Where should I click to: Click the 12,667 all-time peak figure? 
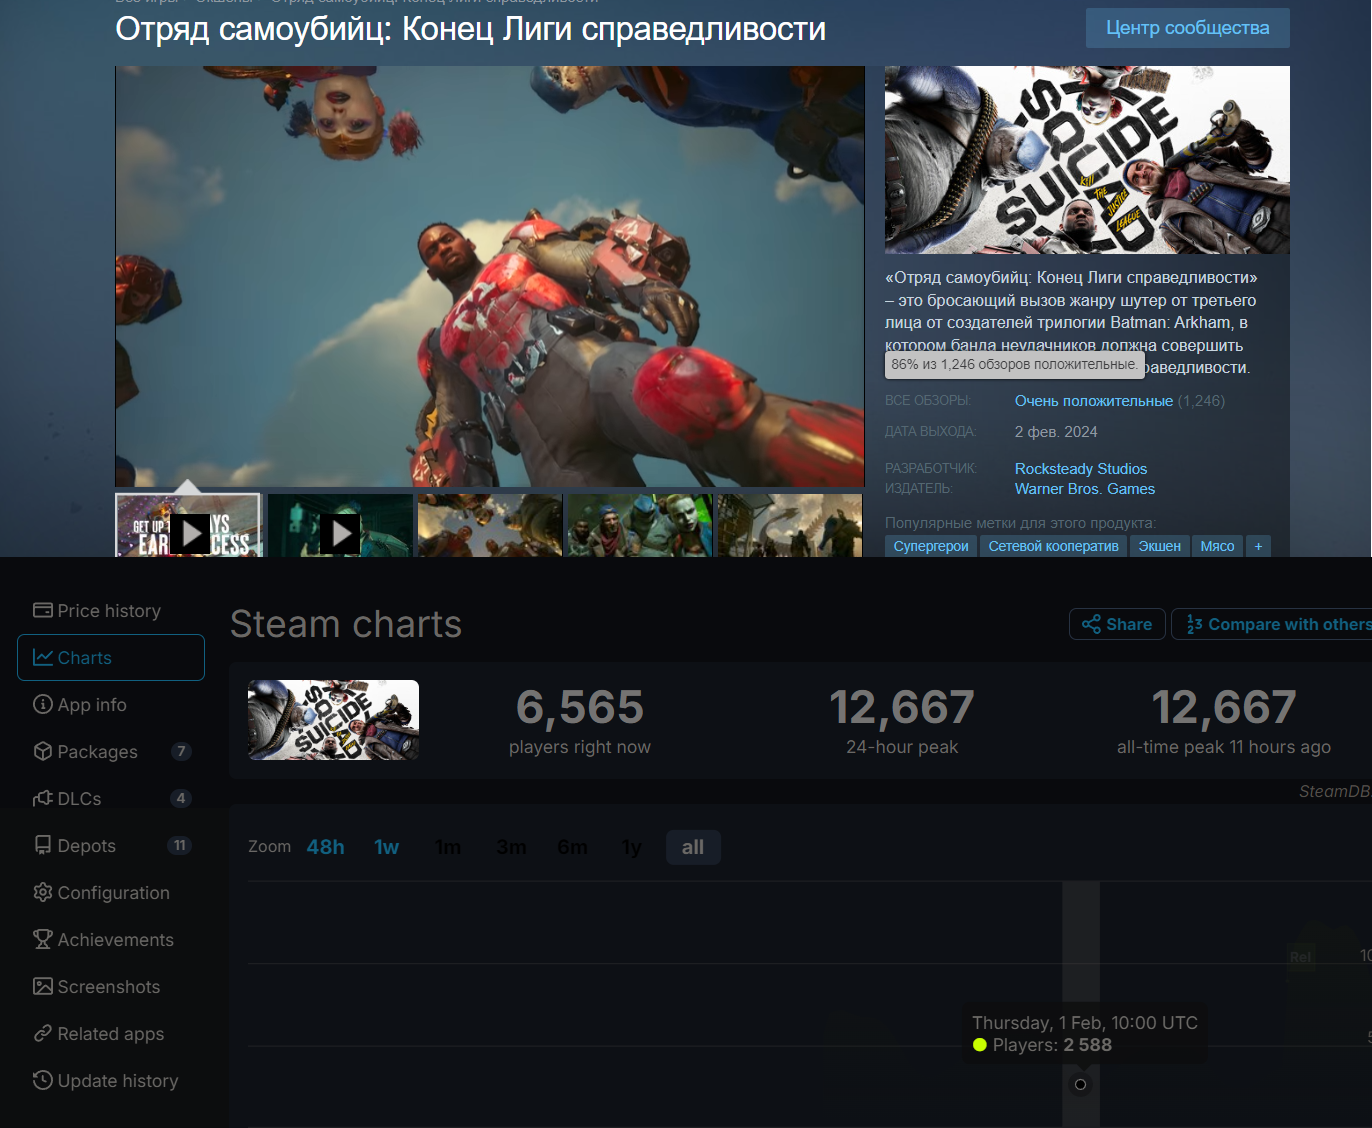[x=1224, y=708]
